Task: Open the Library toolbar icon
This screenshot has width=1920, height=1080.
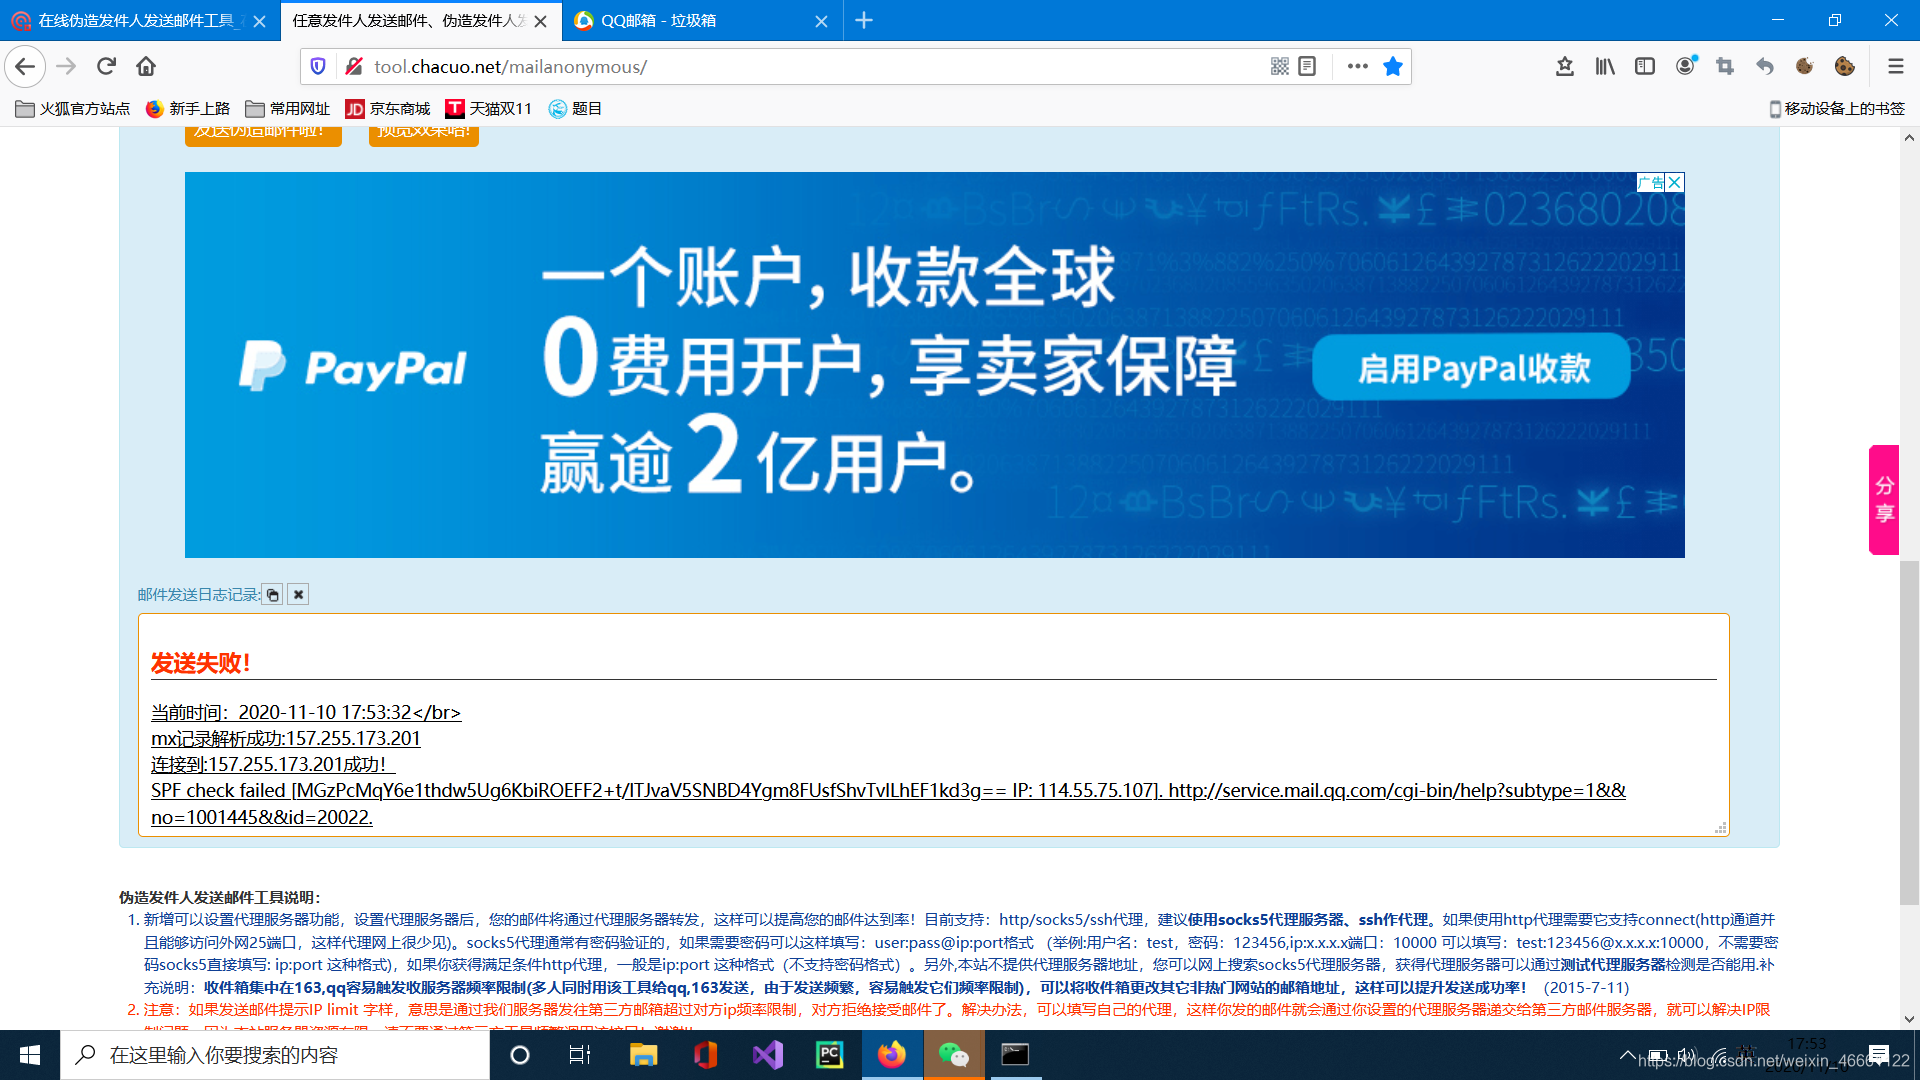Action: (x=1605, y=66)
